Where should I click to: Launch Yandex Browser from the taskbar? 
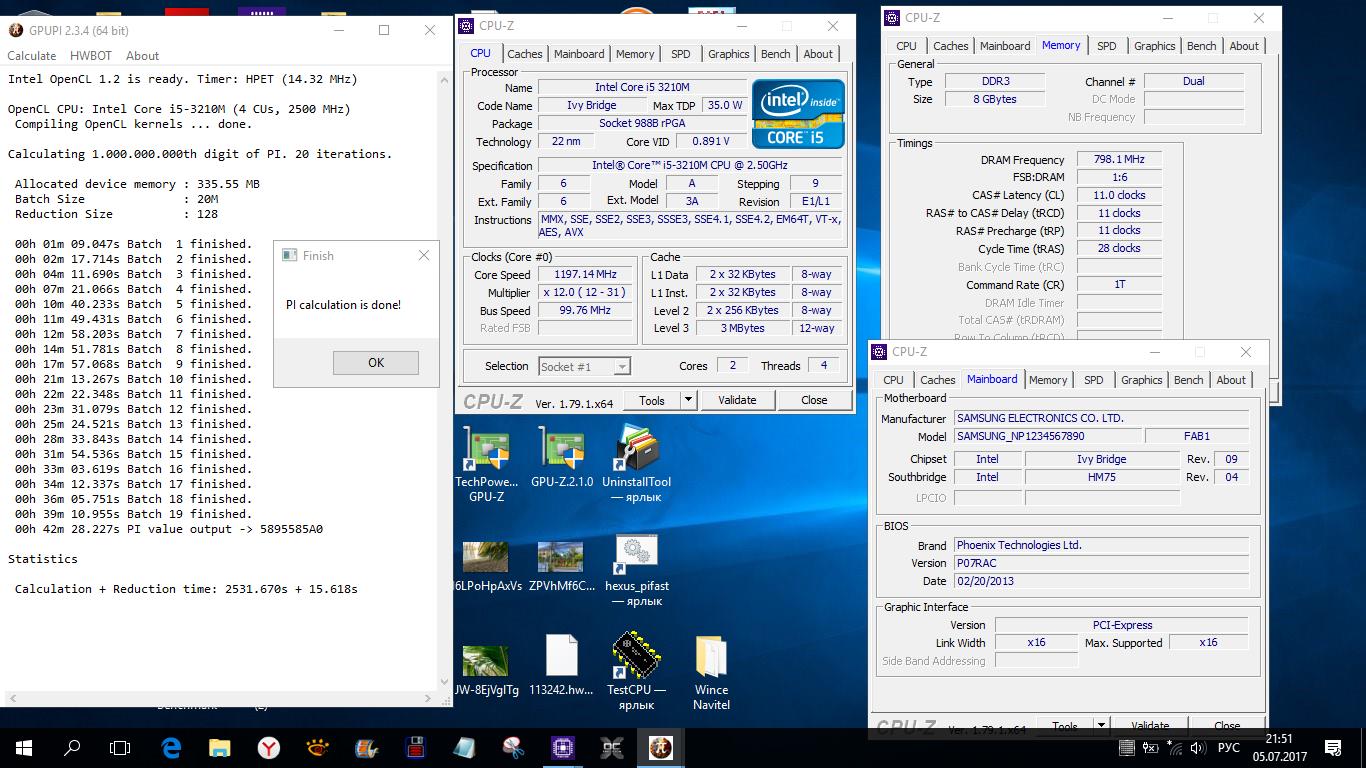point(269,747)
